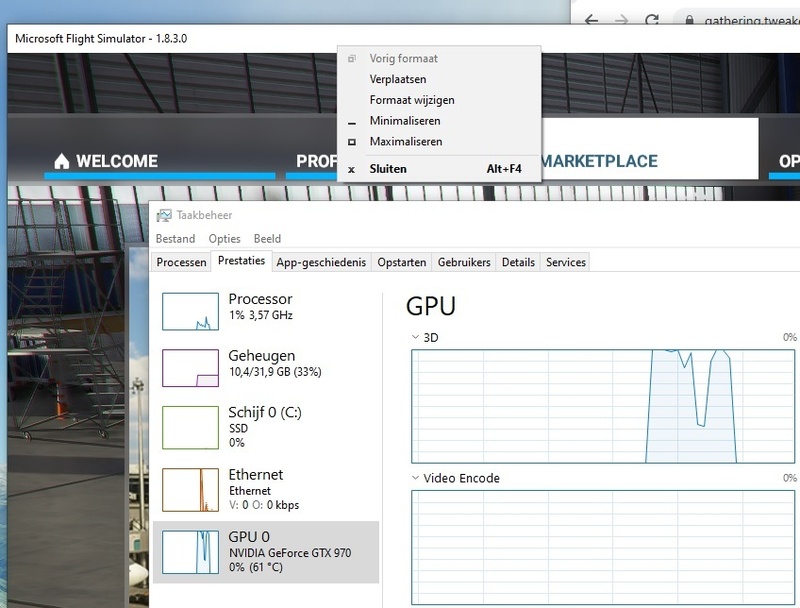
Task: Click the 0% (61 °C) GPU temperature text
Action: [256, 567]
